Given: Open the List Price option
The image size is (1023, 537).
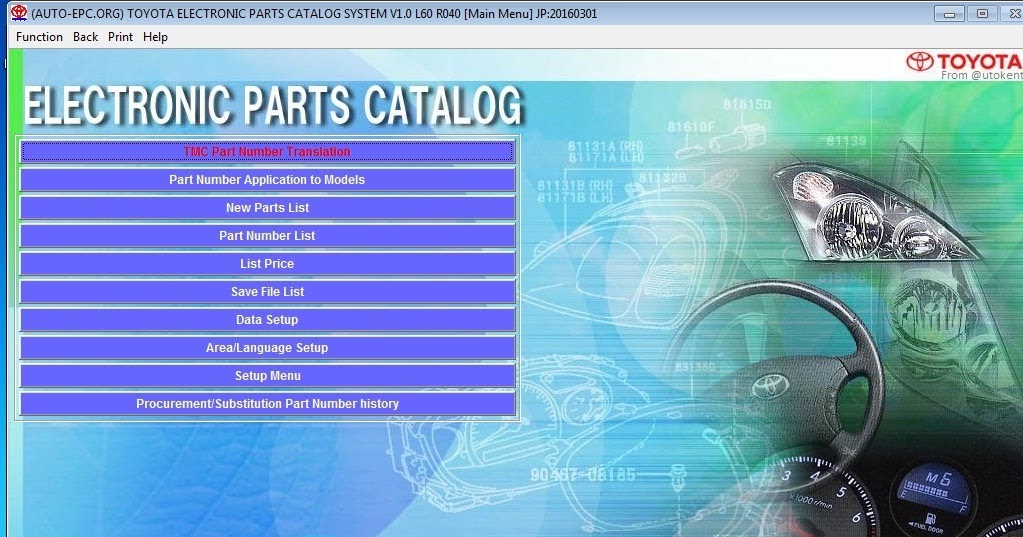Looking at the screenshot, I should (267, 264).
